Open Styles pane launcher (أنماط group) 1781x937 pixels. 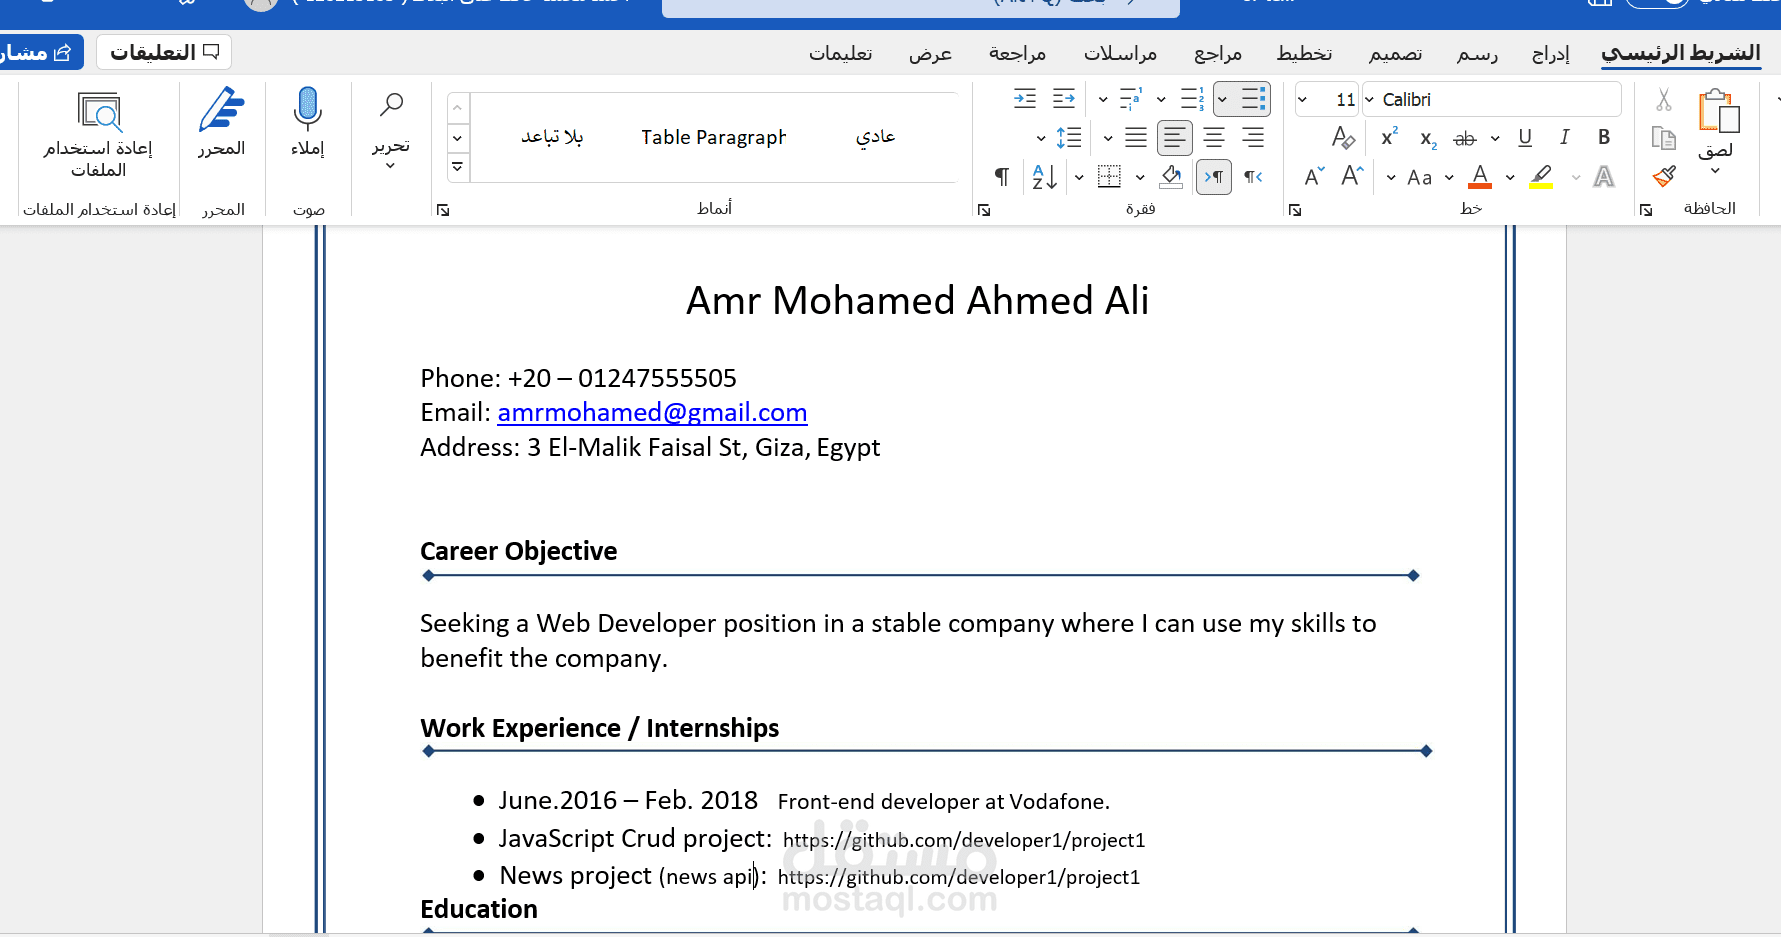443,210
